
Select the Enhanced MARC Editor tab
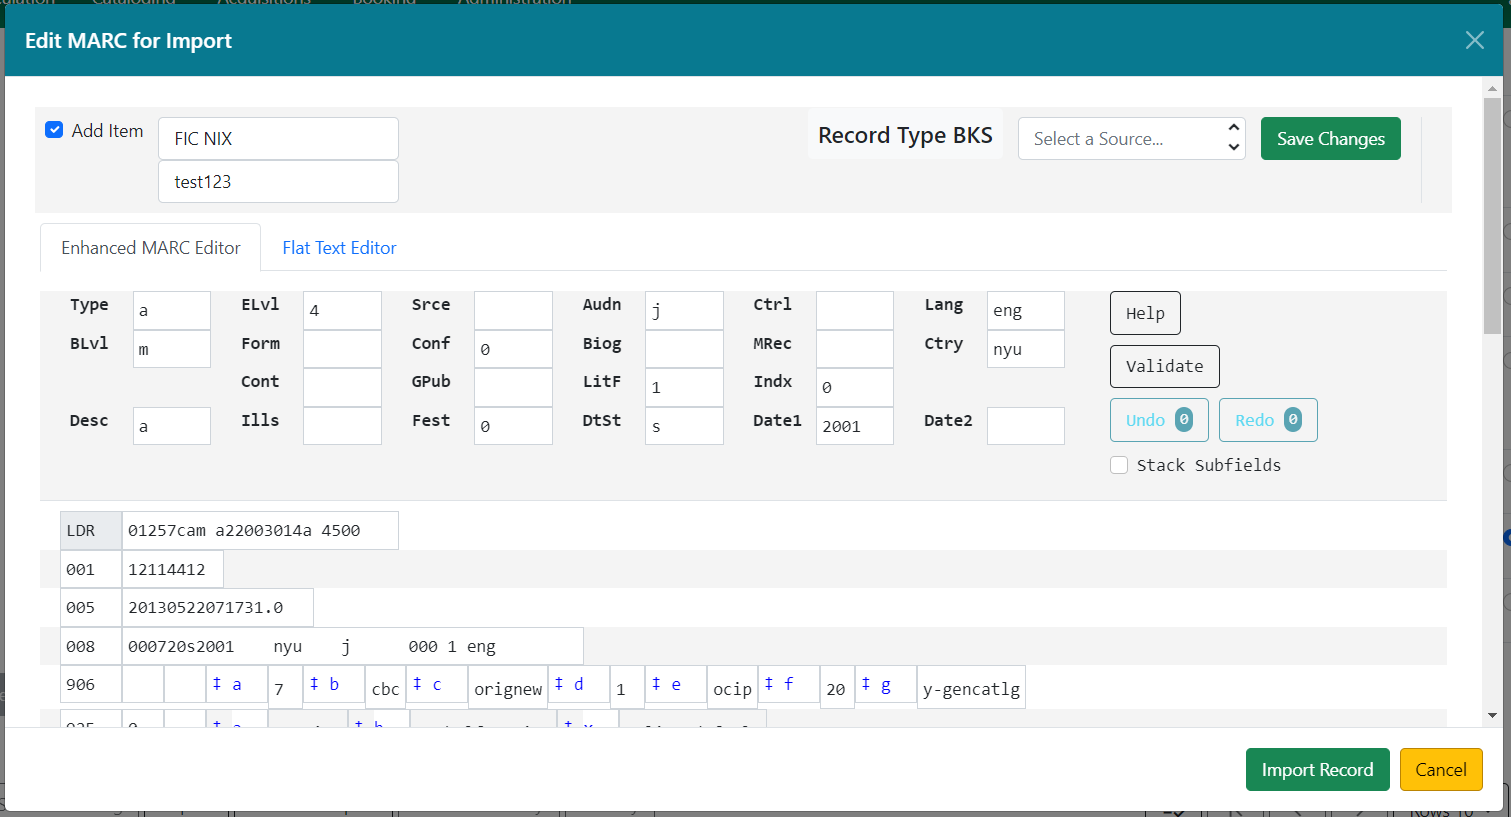click(x=149, y=247)
